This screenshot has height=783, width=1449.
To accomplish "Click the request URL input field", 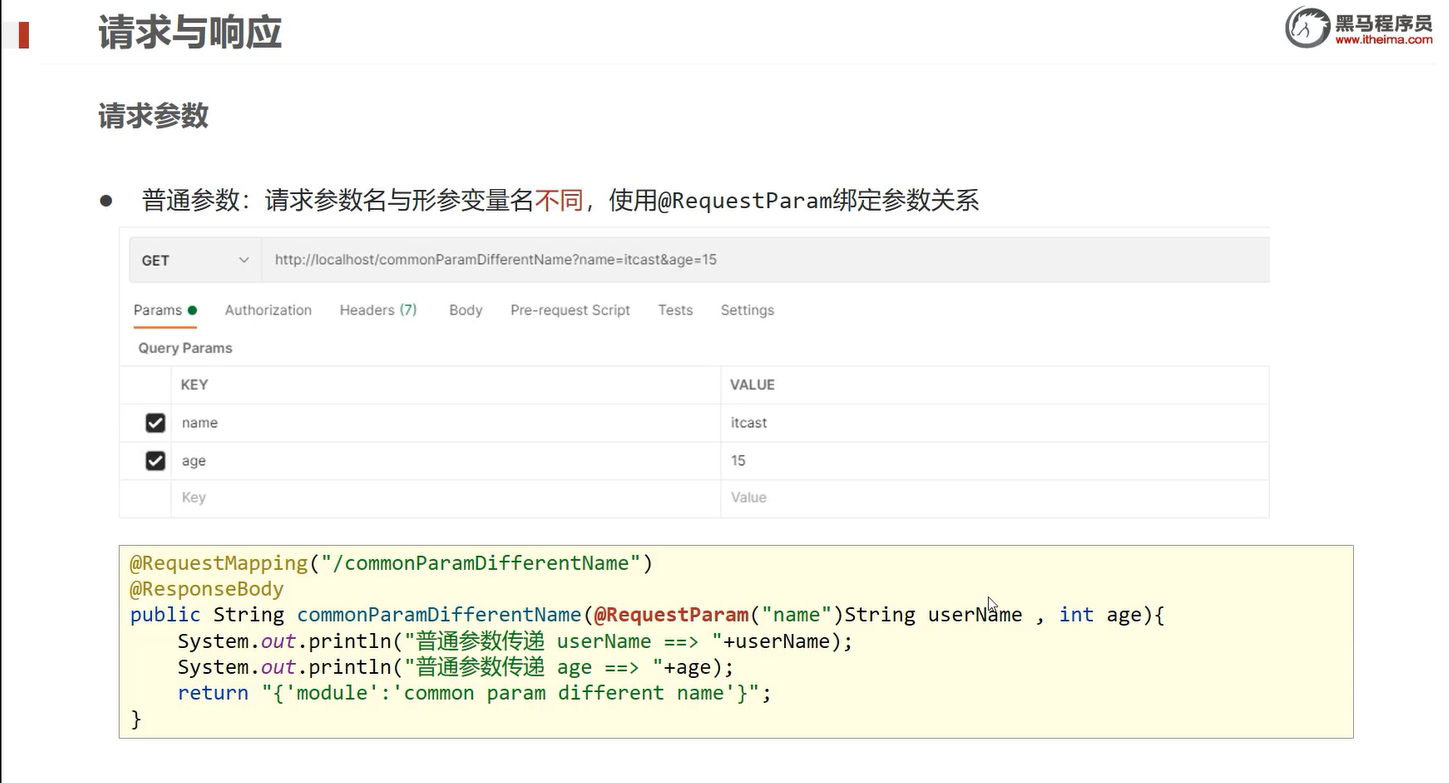I will [x=765, y=260].
